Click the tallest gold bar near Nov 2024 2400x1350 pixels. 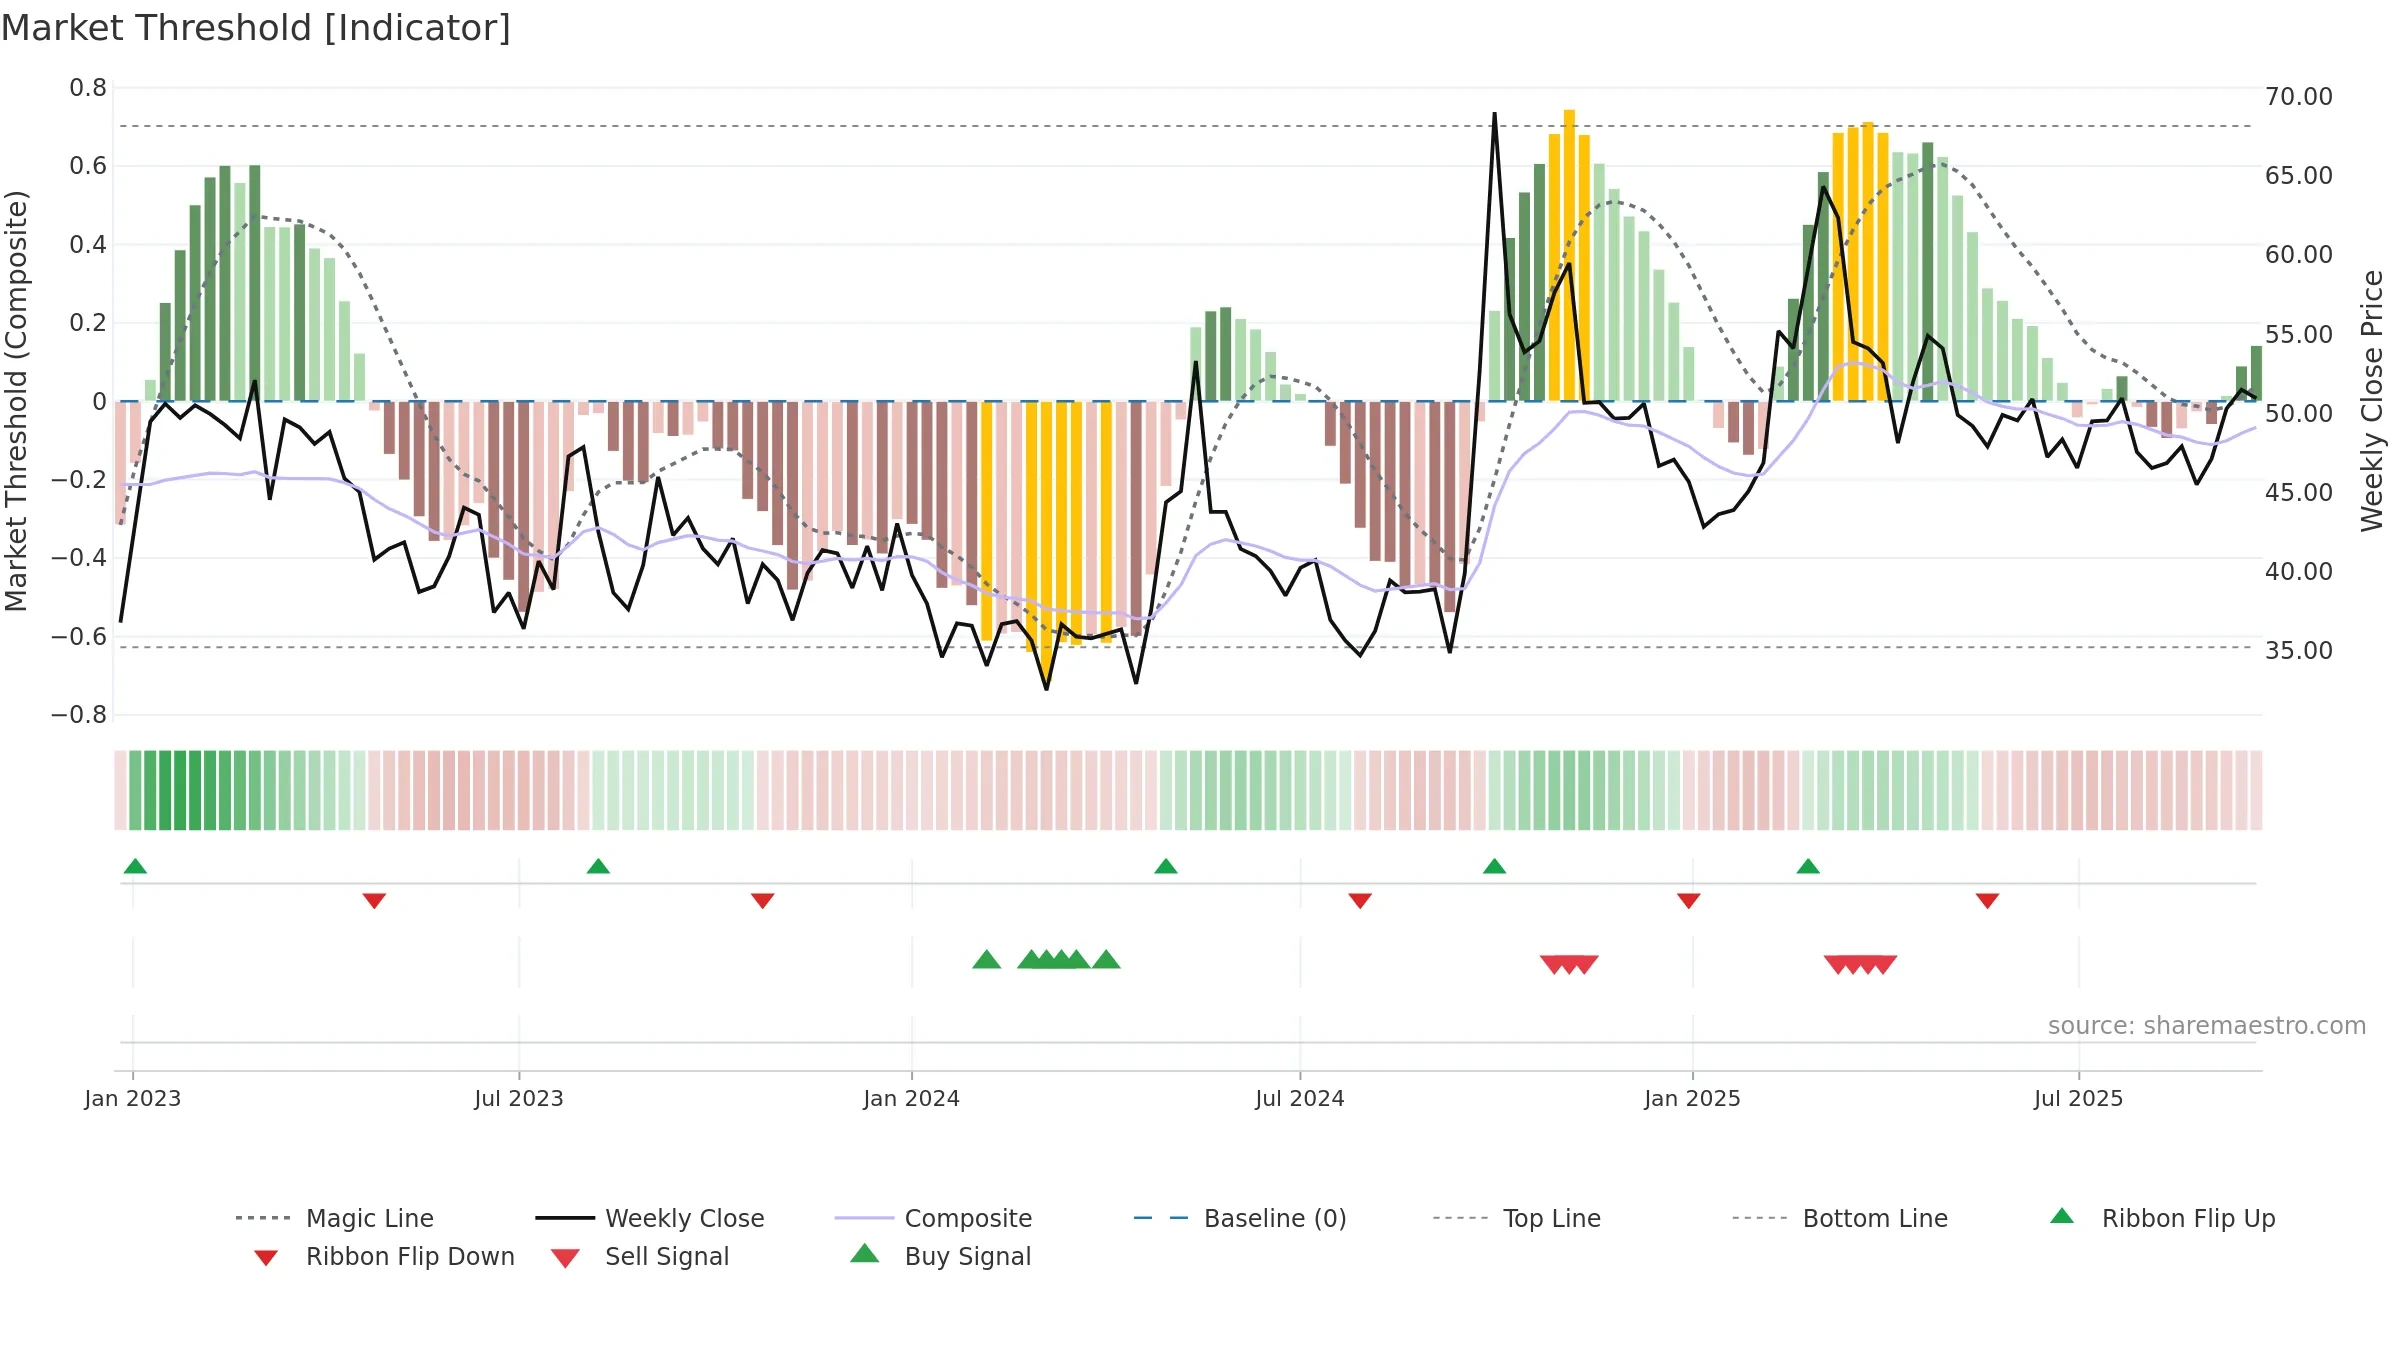pyautogui.click(x=1569, y=255)
